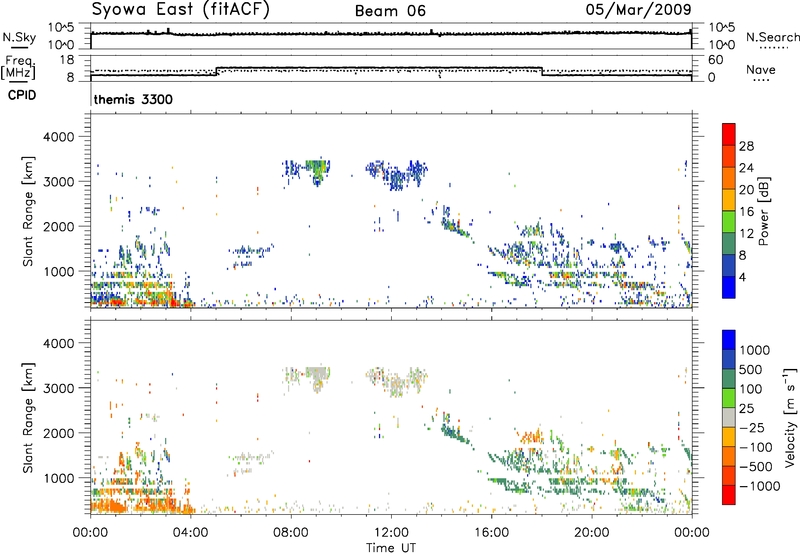The height and width of the screenshot is (554, 800).
Task: Click the 'N.Search' legend label
Action: 772,37
